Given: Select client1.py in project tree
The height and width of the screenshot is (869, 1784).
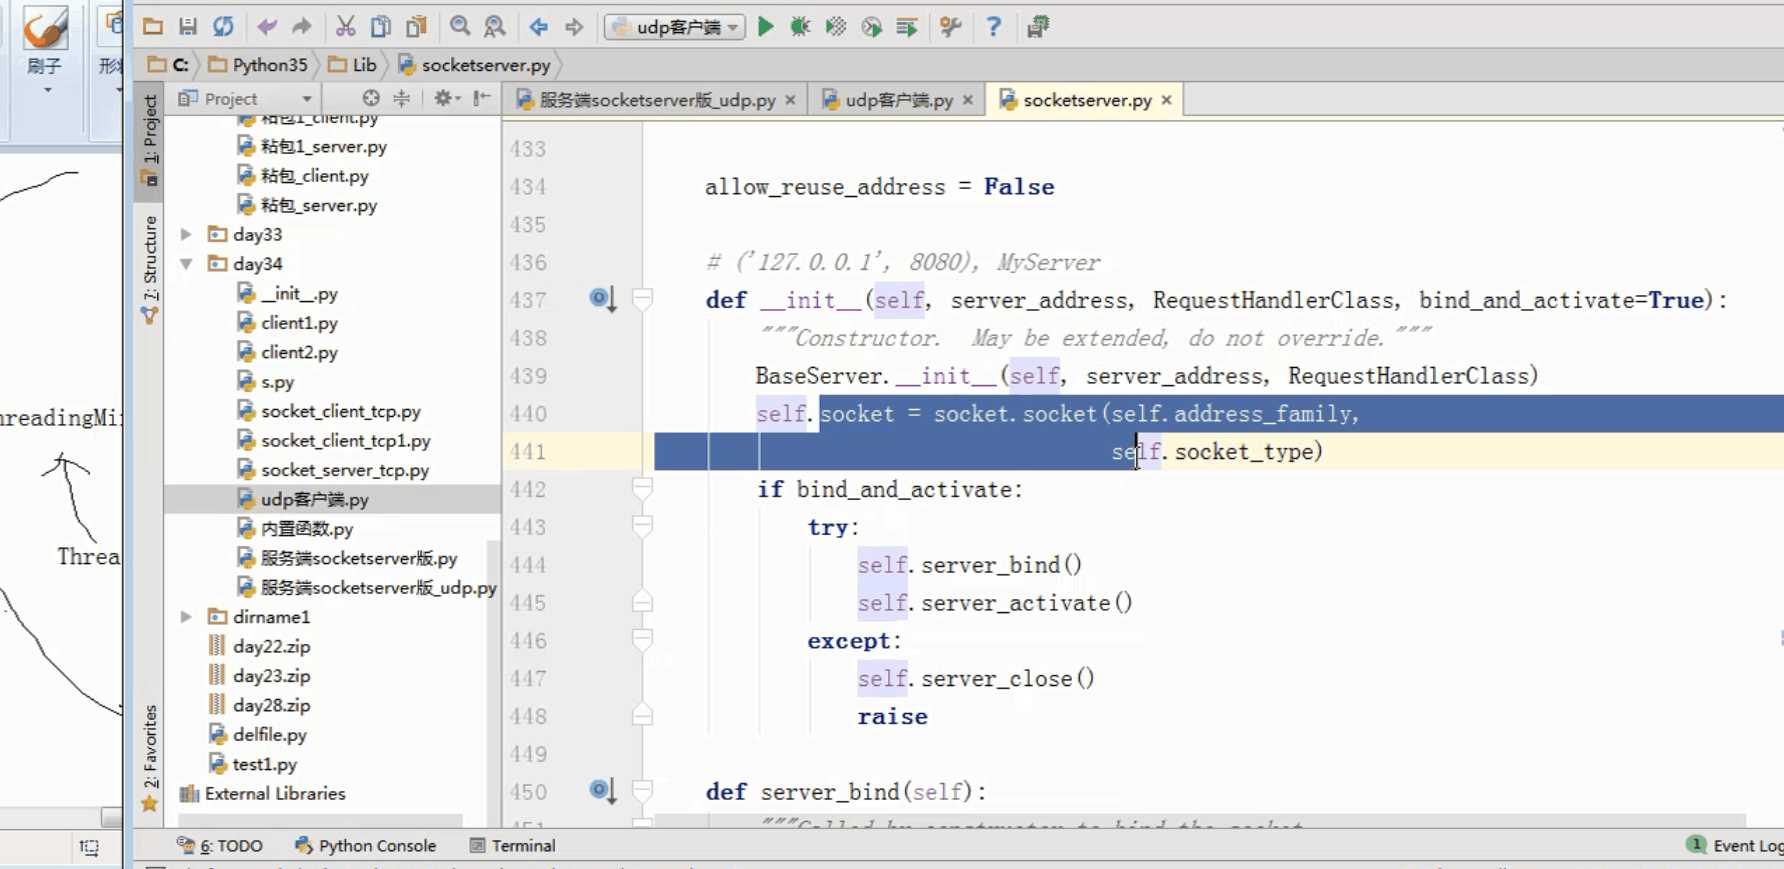Looking at the screenshot, I should point(288,323).
